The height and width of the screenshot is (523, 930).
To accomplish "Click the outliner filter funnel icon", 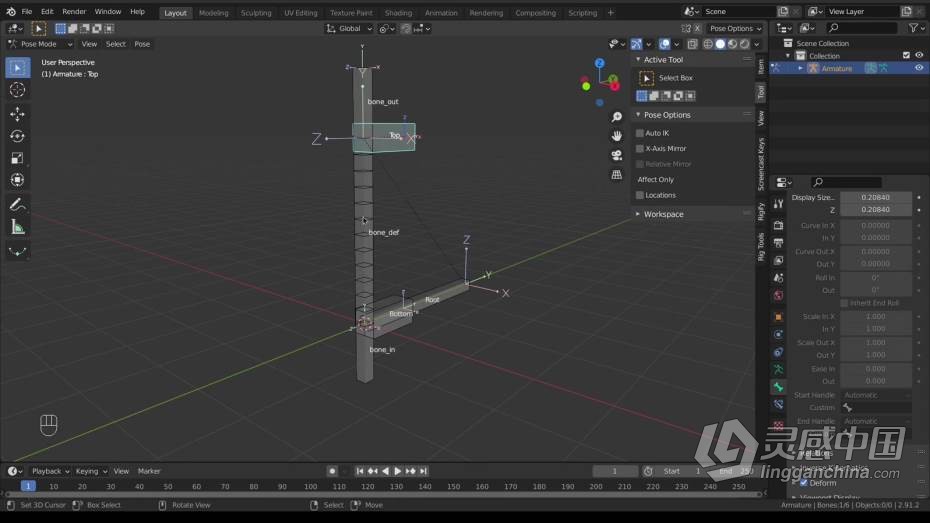I will point(914,28).
